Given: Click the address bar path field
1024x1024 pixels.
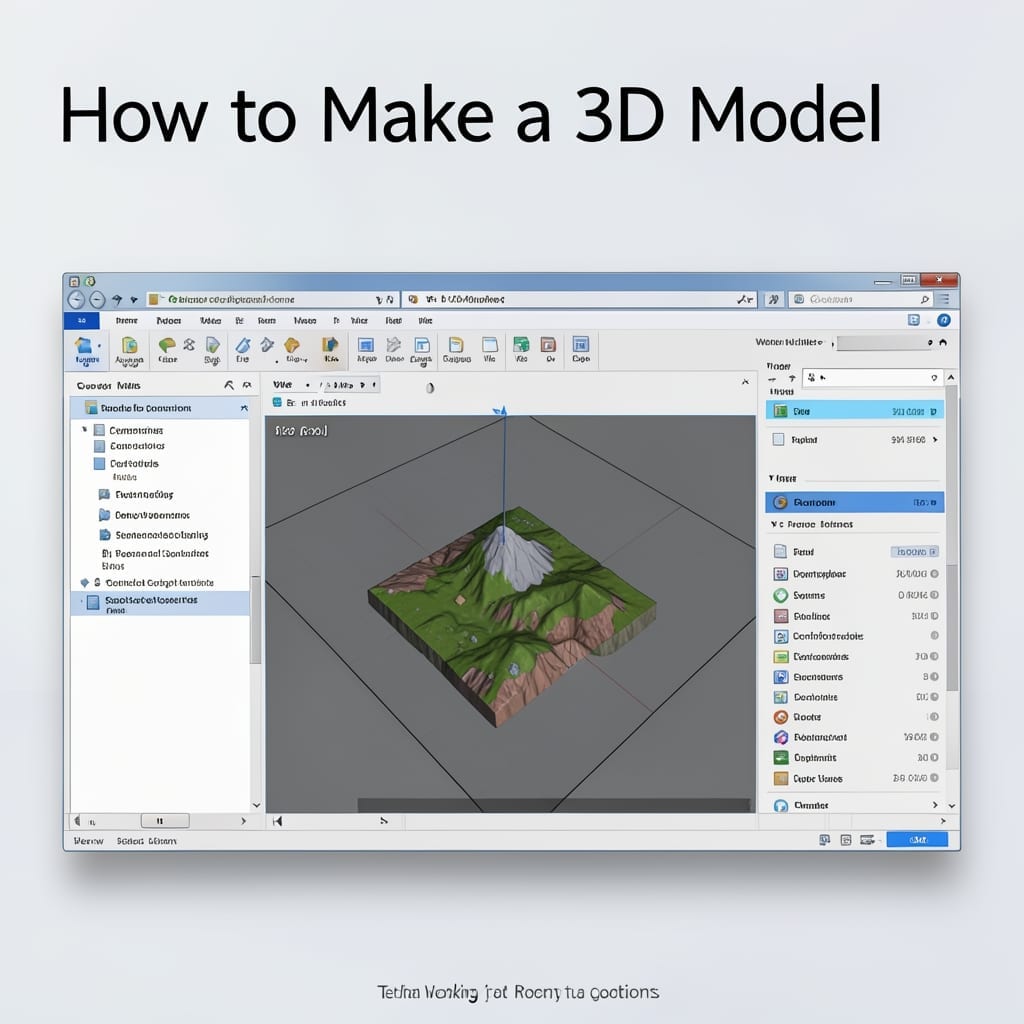Looking at the screenshot, I should click(x=272, y=300).
